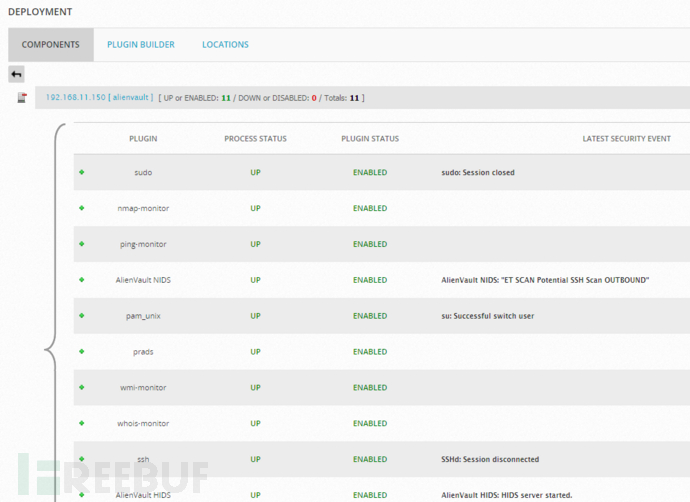
Task: Click 'su: Successful switch user' event
Action: pos(488,316)
